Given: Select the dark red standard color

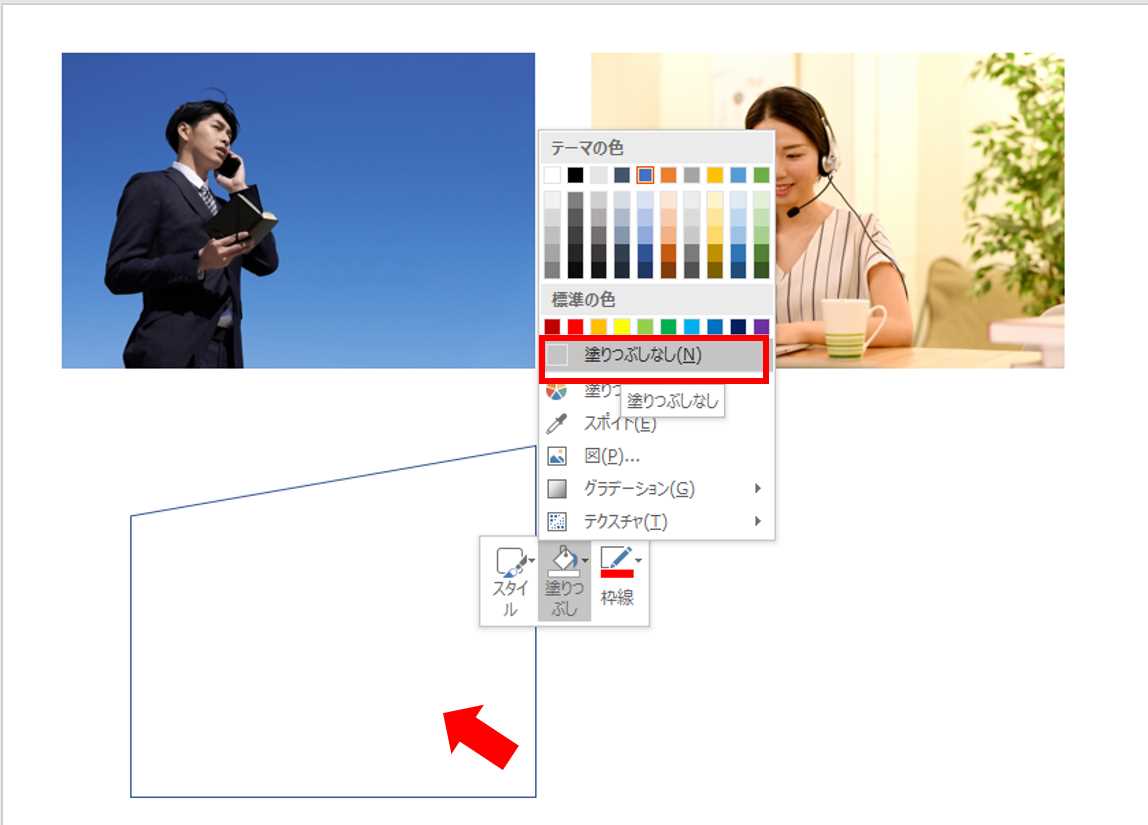Looking at the screenshot, I should tap(552, 325).
